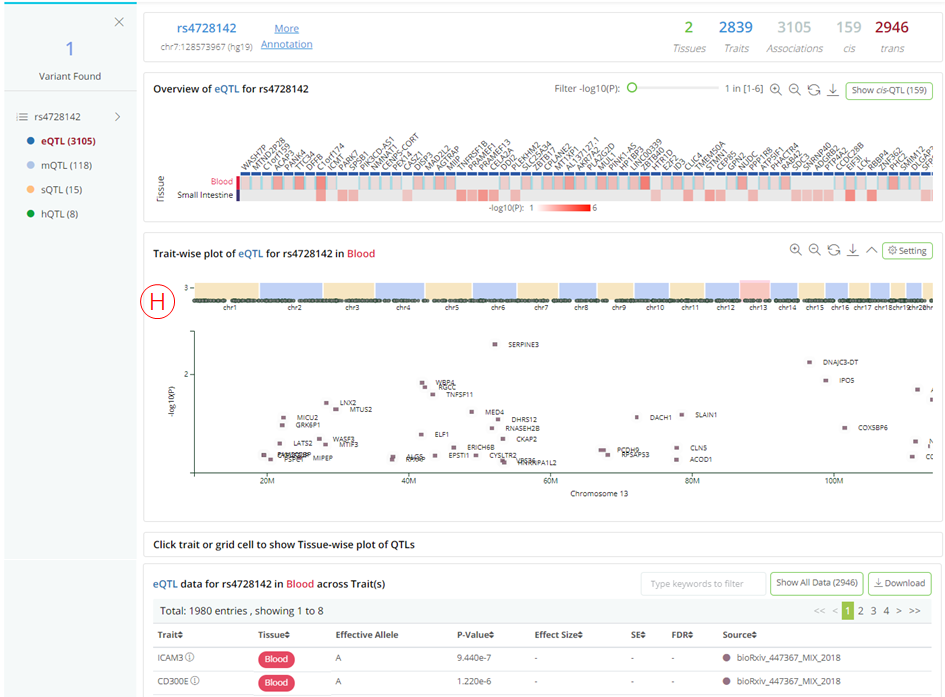
Task: Sort table by Effect Size column
Action: coord(559,635)
